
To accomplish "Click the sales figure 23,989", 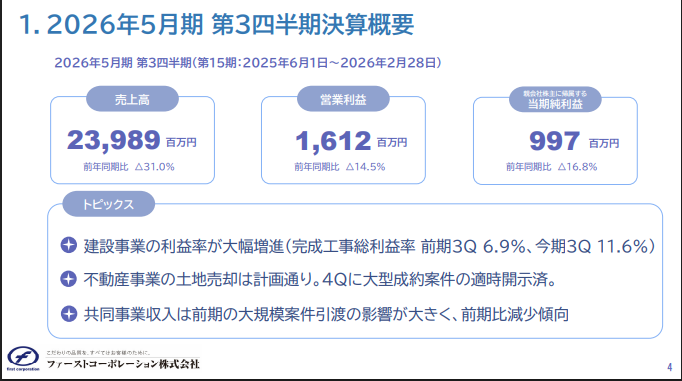I will click(114, 140).
